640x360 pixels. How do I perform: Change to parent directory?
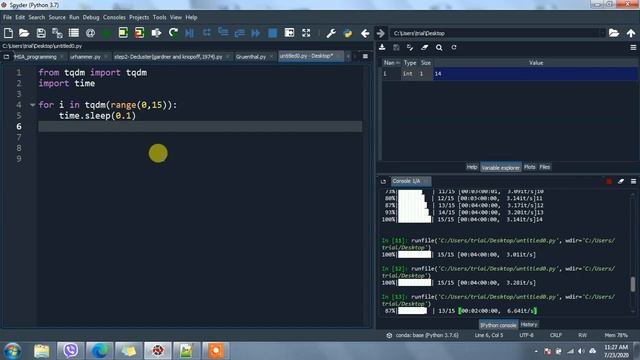[631, 33]
